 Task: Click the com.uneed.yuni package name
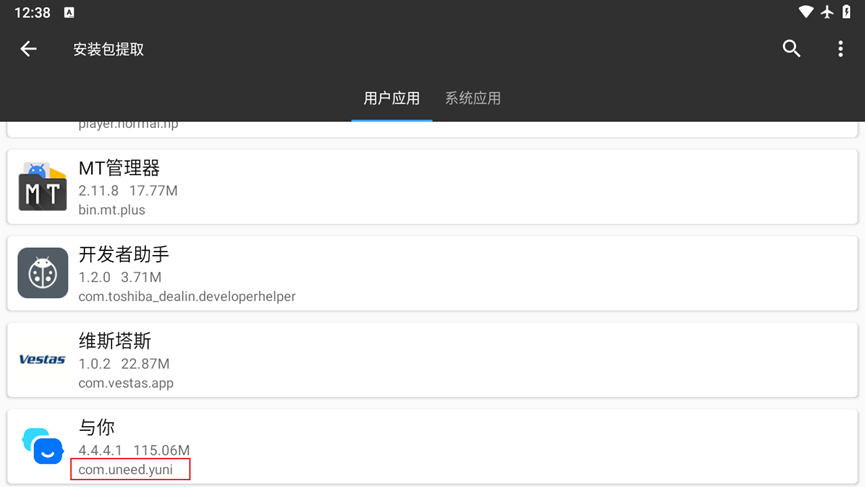point(126,470)
